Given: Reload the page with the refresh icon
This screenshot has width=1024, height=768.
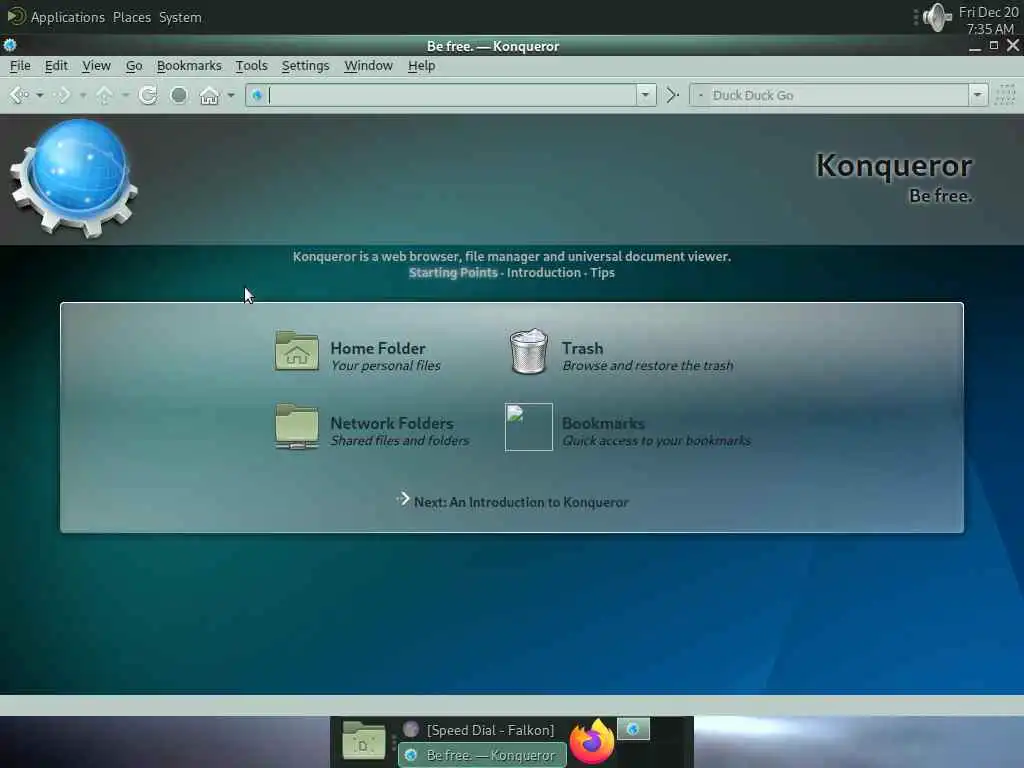Looking at the screenshot, I should tap(148, 95).
